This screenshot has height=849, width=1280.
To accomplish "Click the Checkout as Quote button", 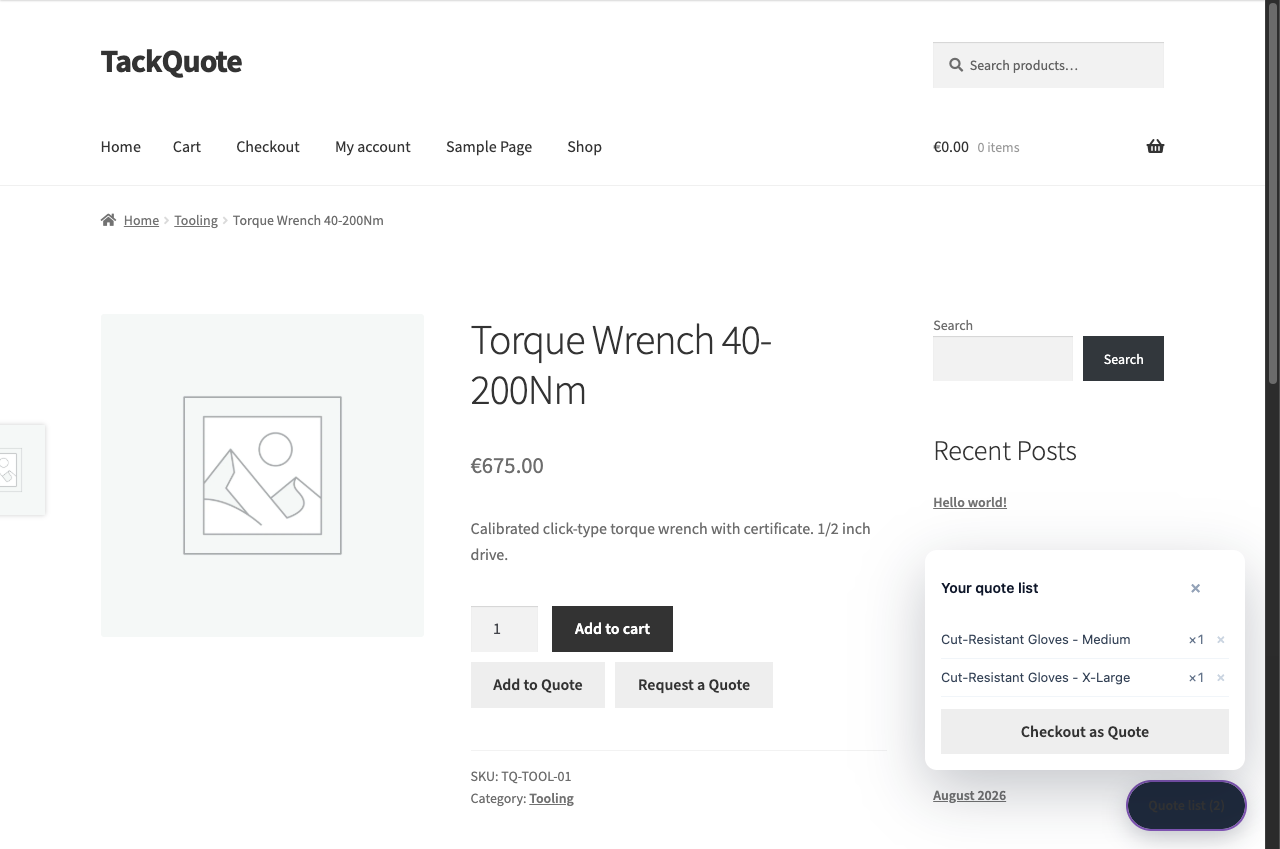I will [1085, 732].
